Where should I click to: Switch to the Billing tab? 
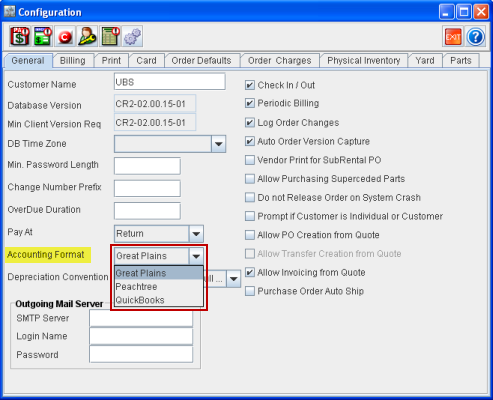(x=73, y=61)
